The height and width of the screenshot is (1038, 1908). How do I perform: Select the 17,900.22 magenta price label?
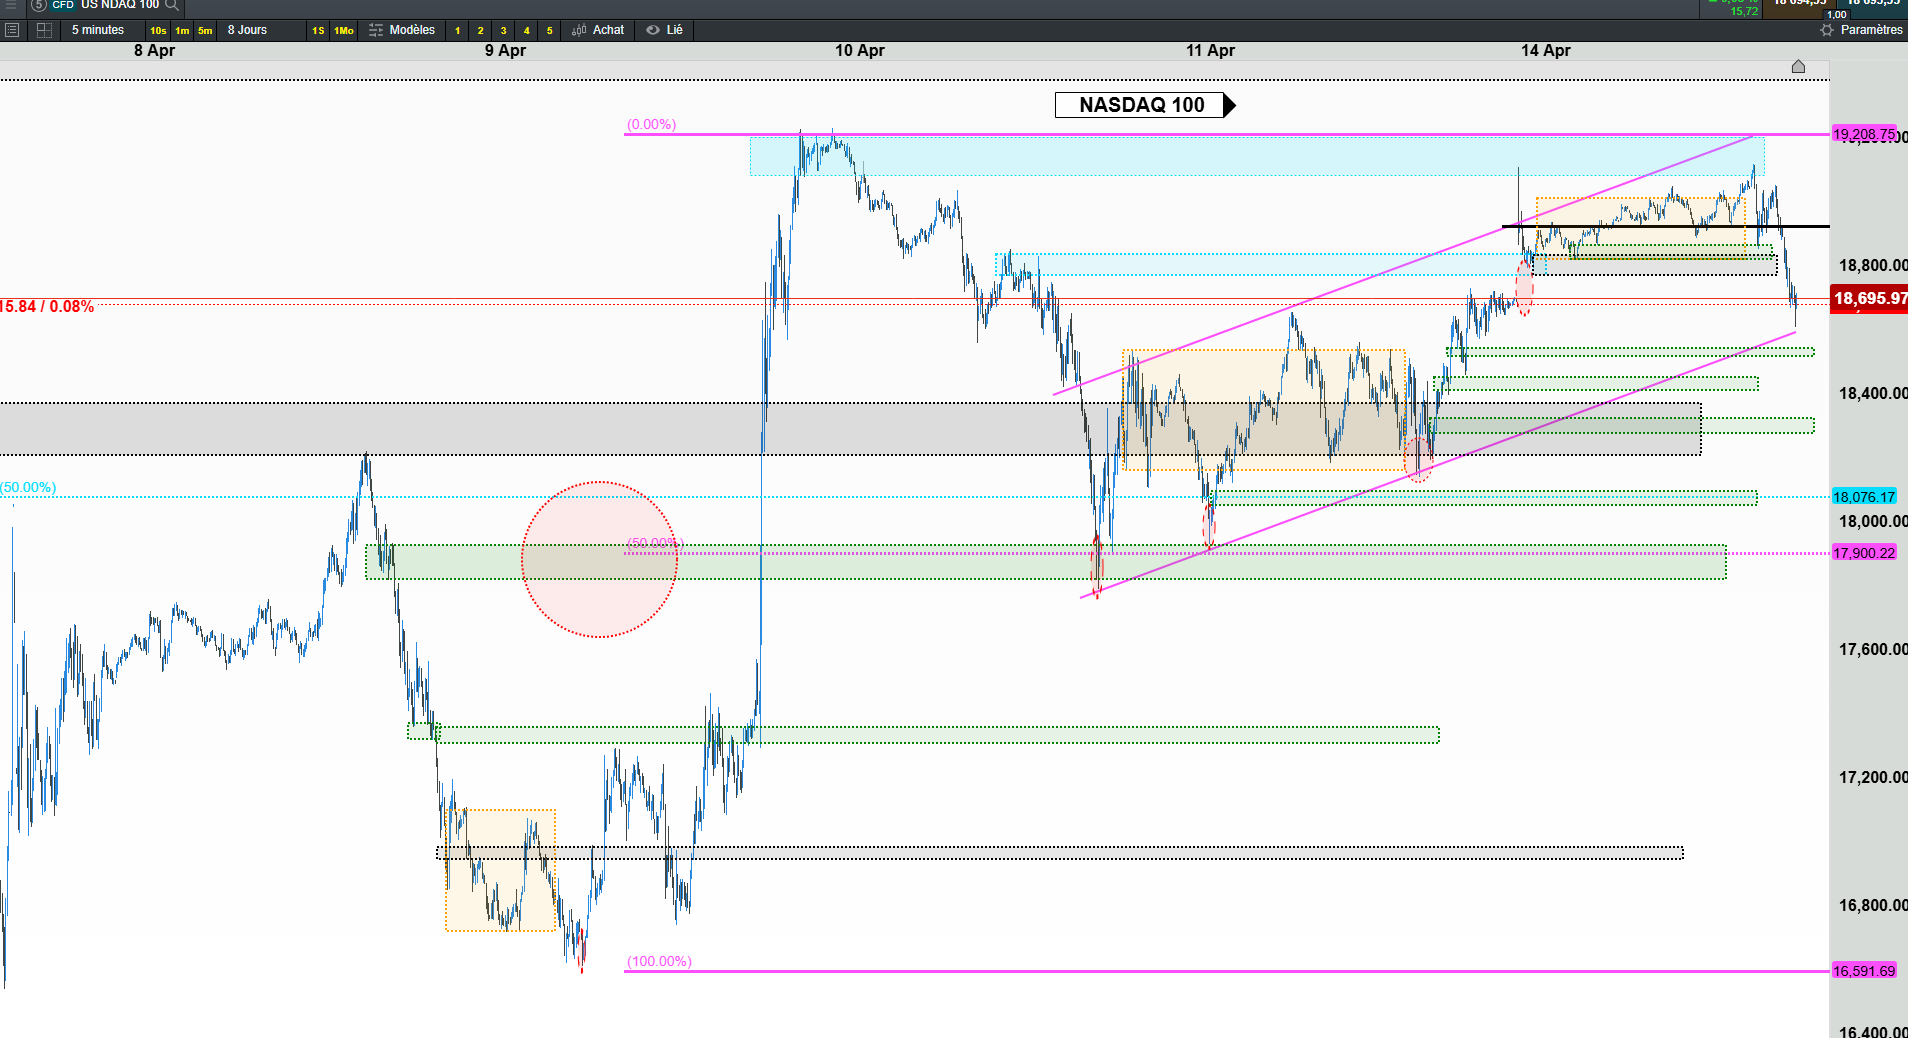[1864, 553]
